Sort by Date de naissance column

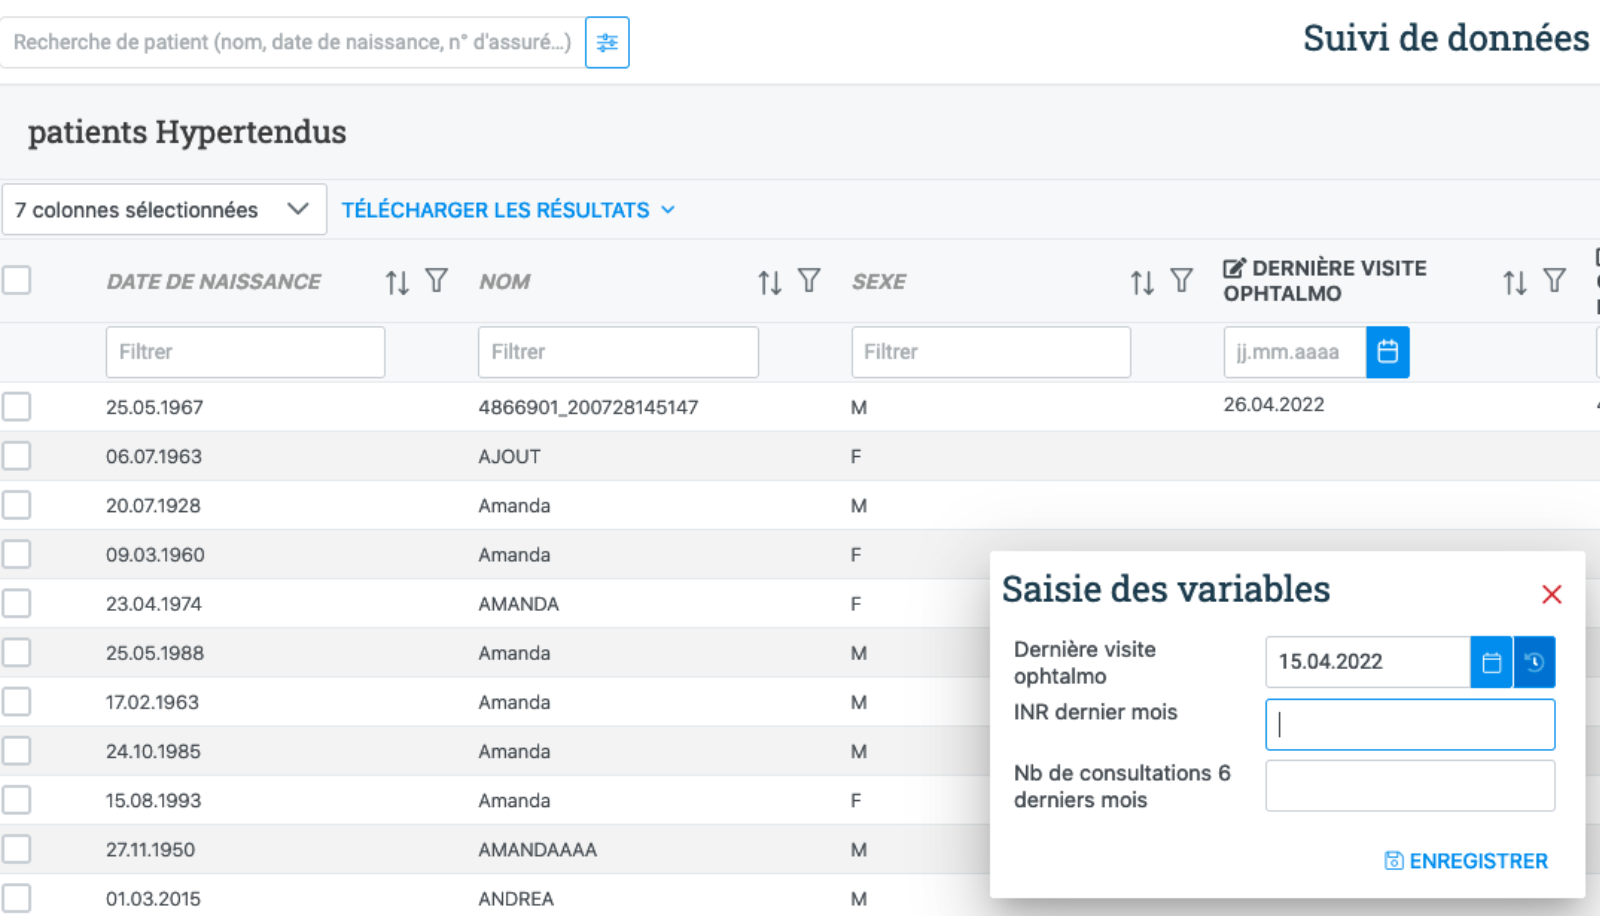coord(397,282)
